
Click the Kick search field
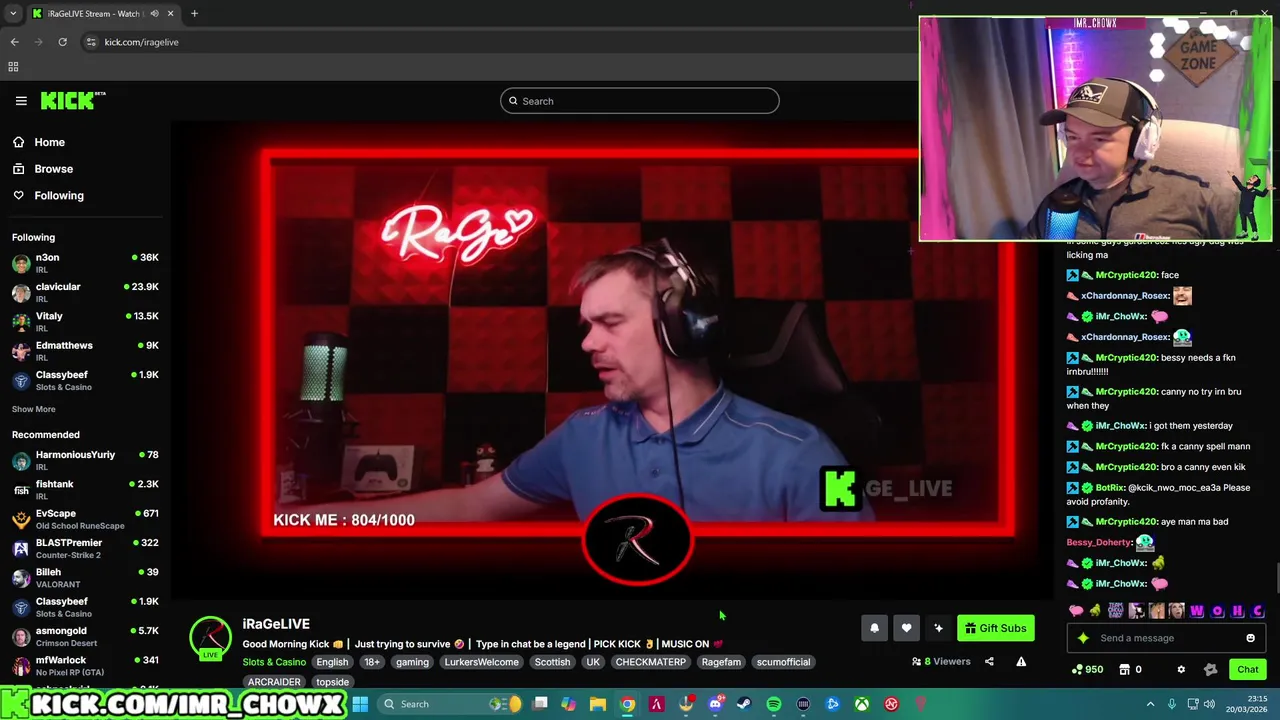[640, 101]
